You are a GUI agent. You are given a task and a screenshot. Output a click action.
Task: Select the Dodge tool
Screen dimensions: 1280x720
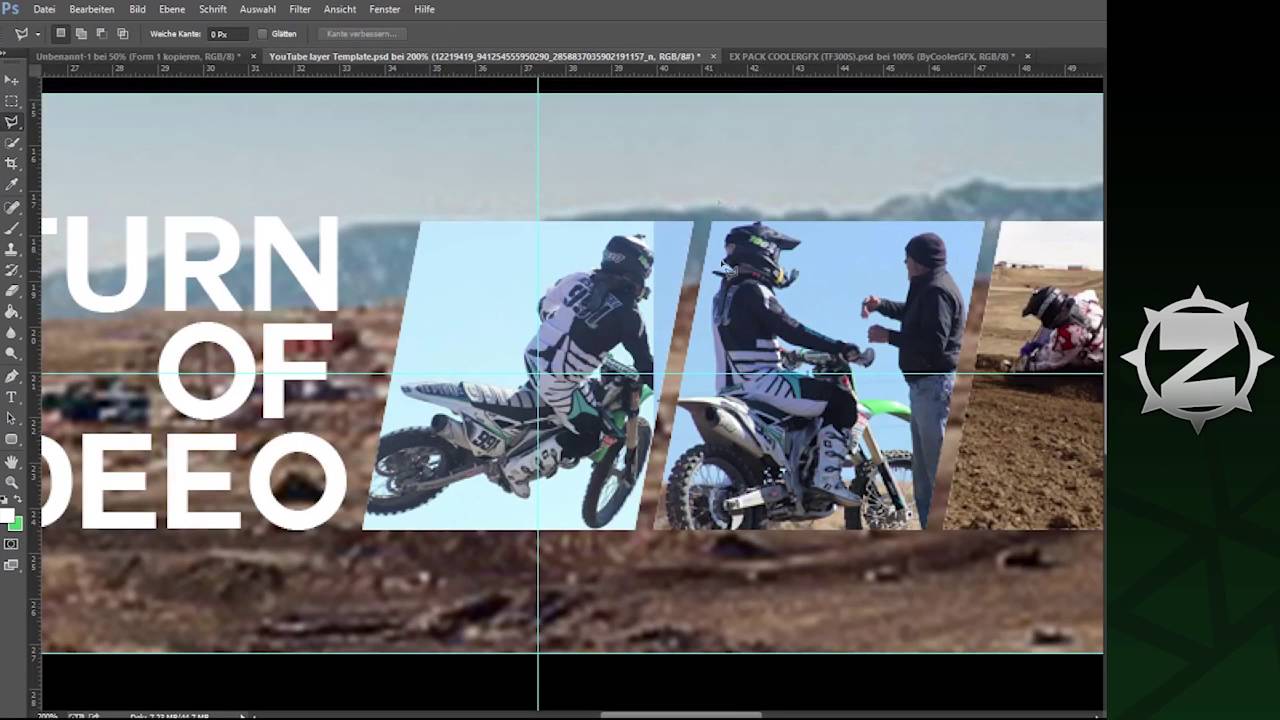11,355
